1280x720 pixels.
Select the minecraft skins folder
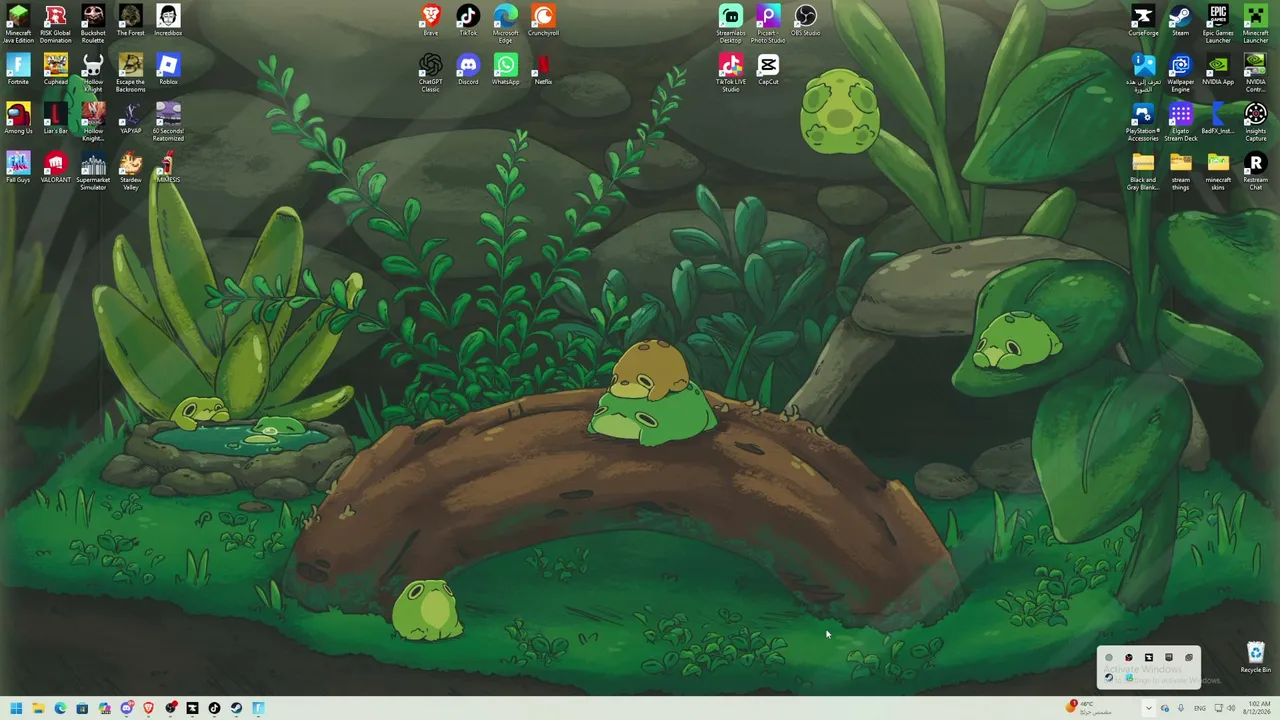(1218, 171)
